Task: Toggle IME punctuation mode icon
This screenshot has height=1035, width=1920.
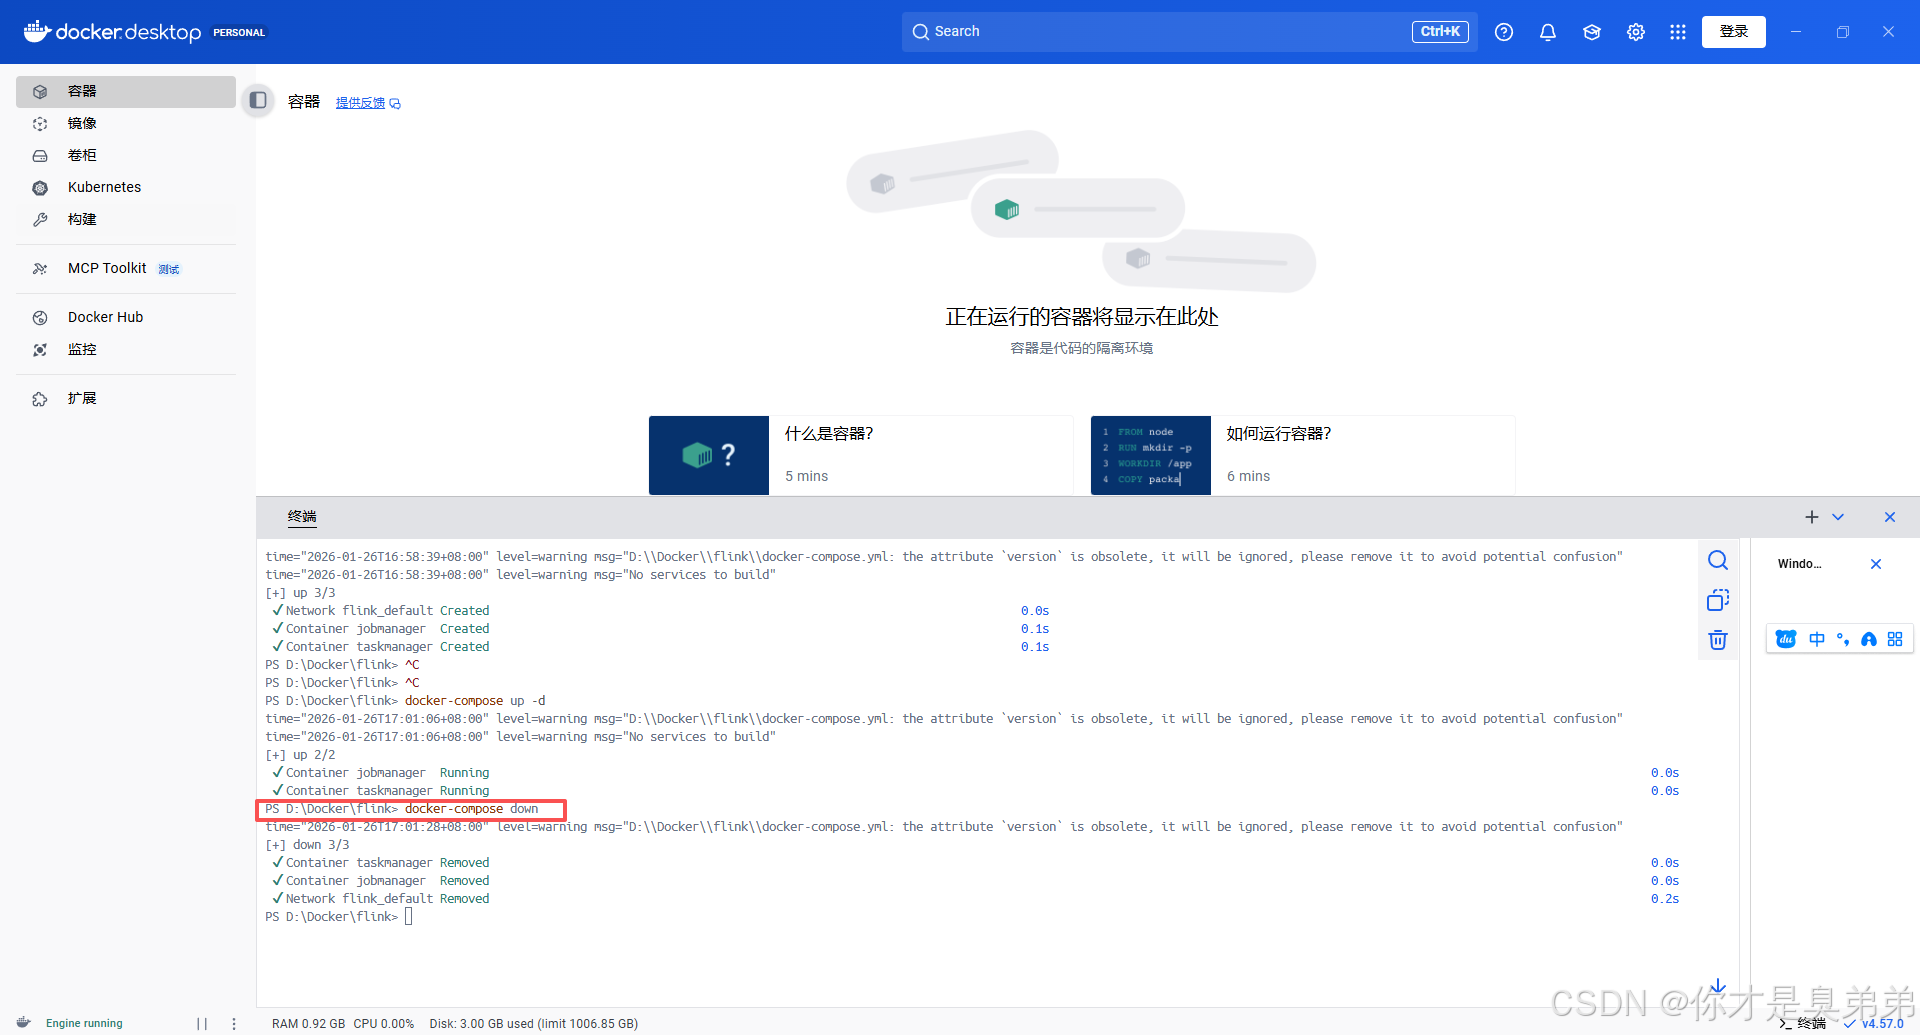Action: point(1843,639)
